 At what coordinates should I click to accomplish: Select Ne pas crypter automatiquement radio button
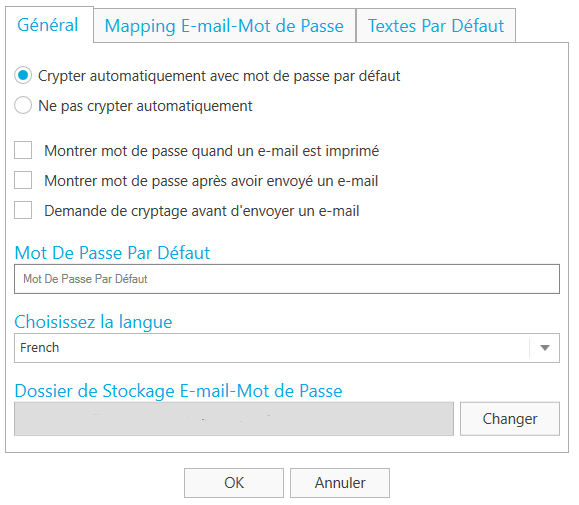tap(23, 106)
